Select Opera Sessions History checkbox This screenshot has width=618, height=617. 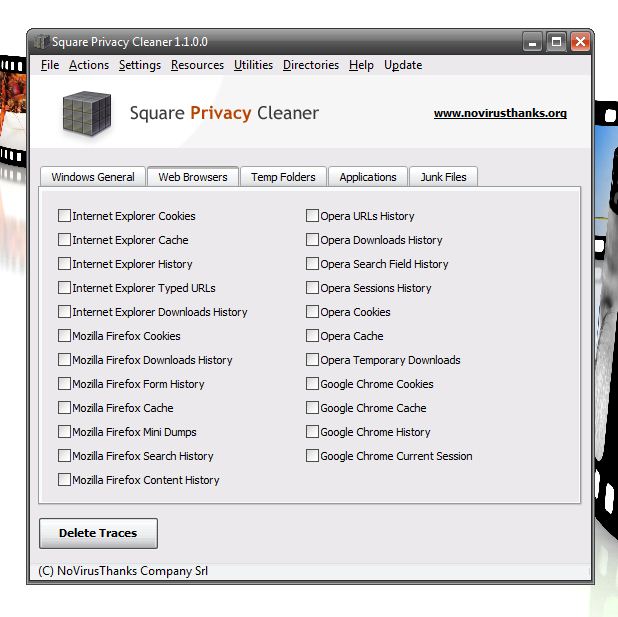pos(312,288)
